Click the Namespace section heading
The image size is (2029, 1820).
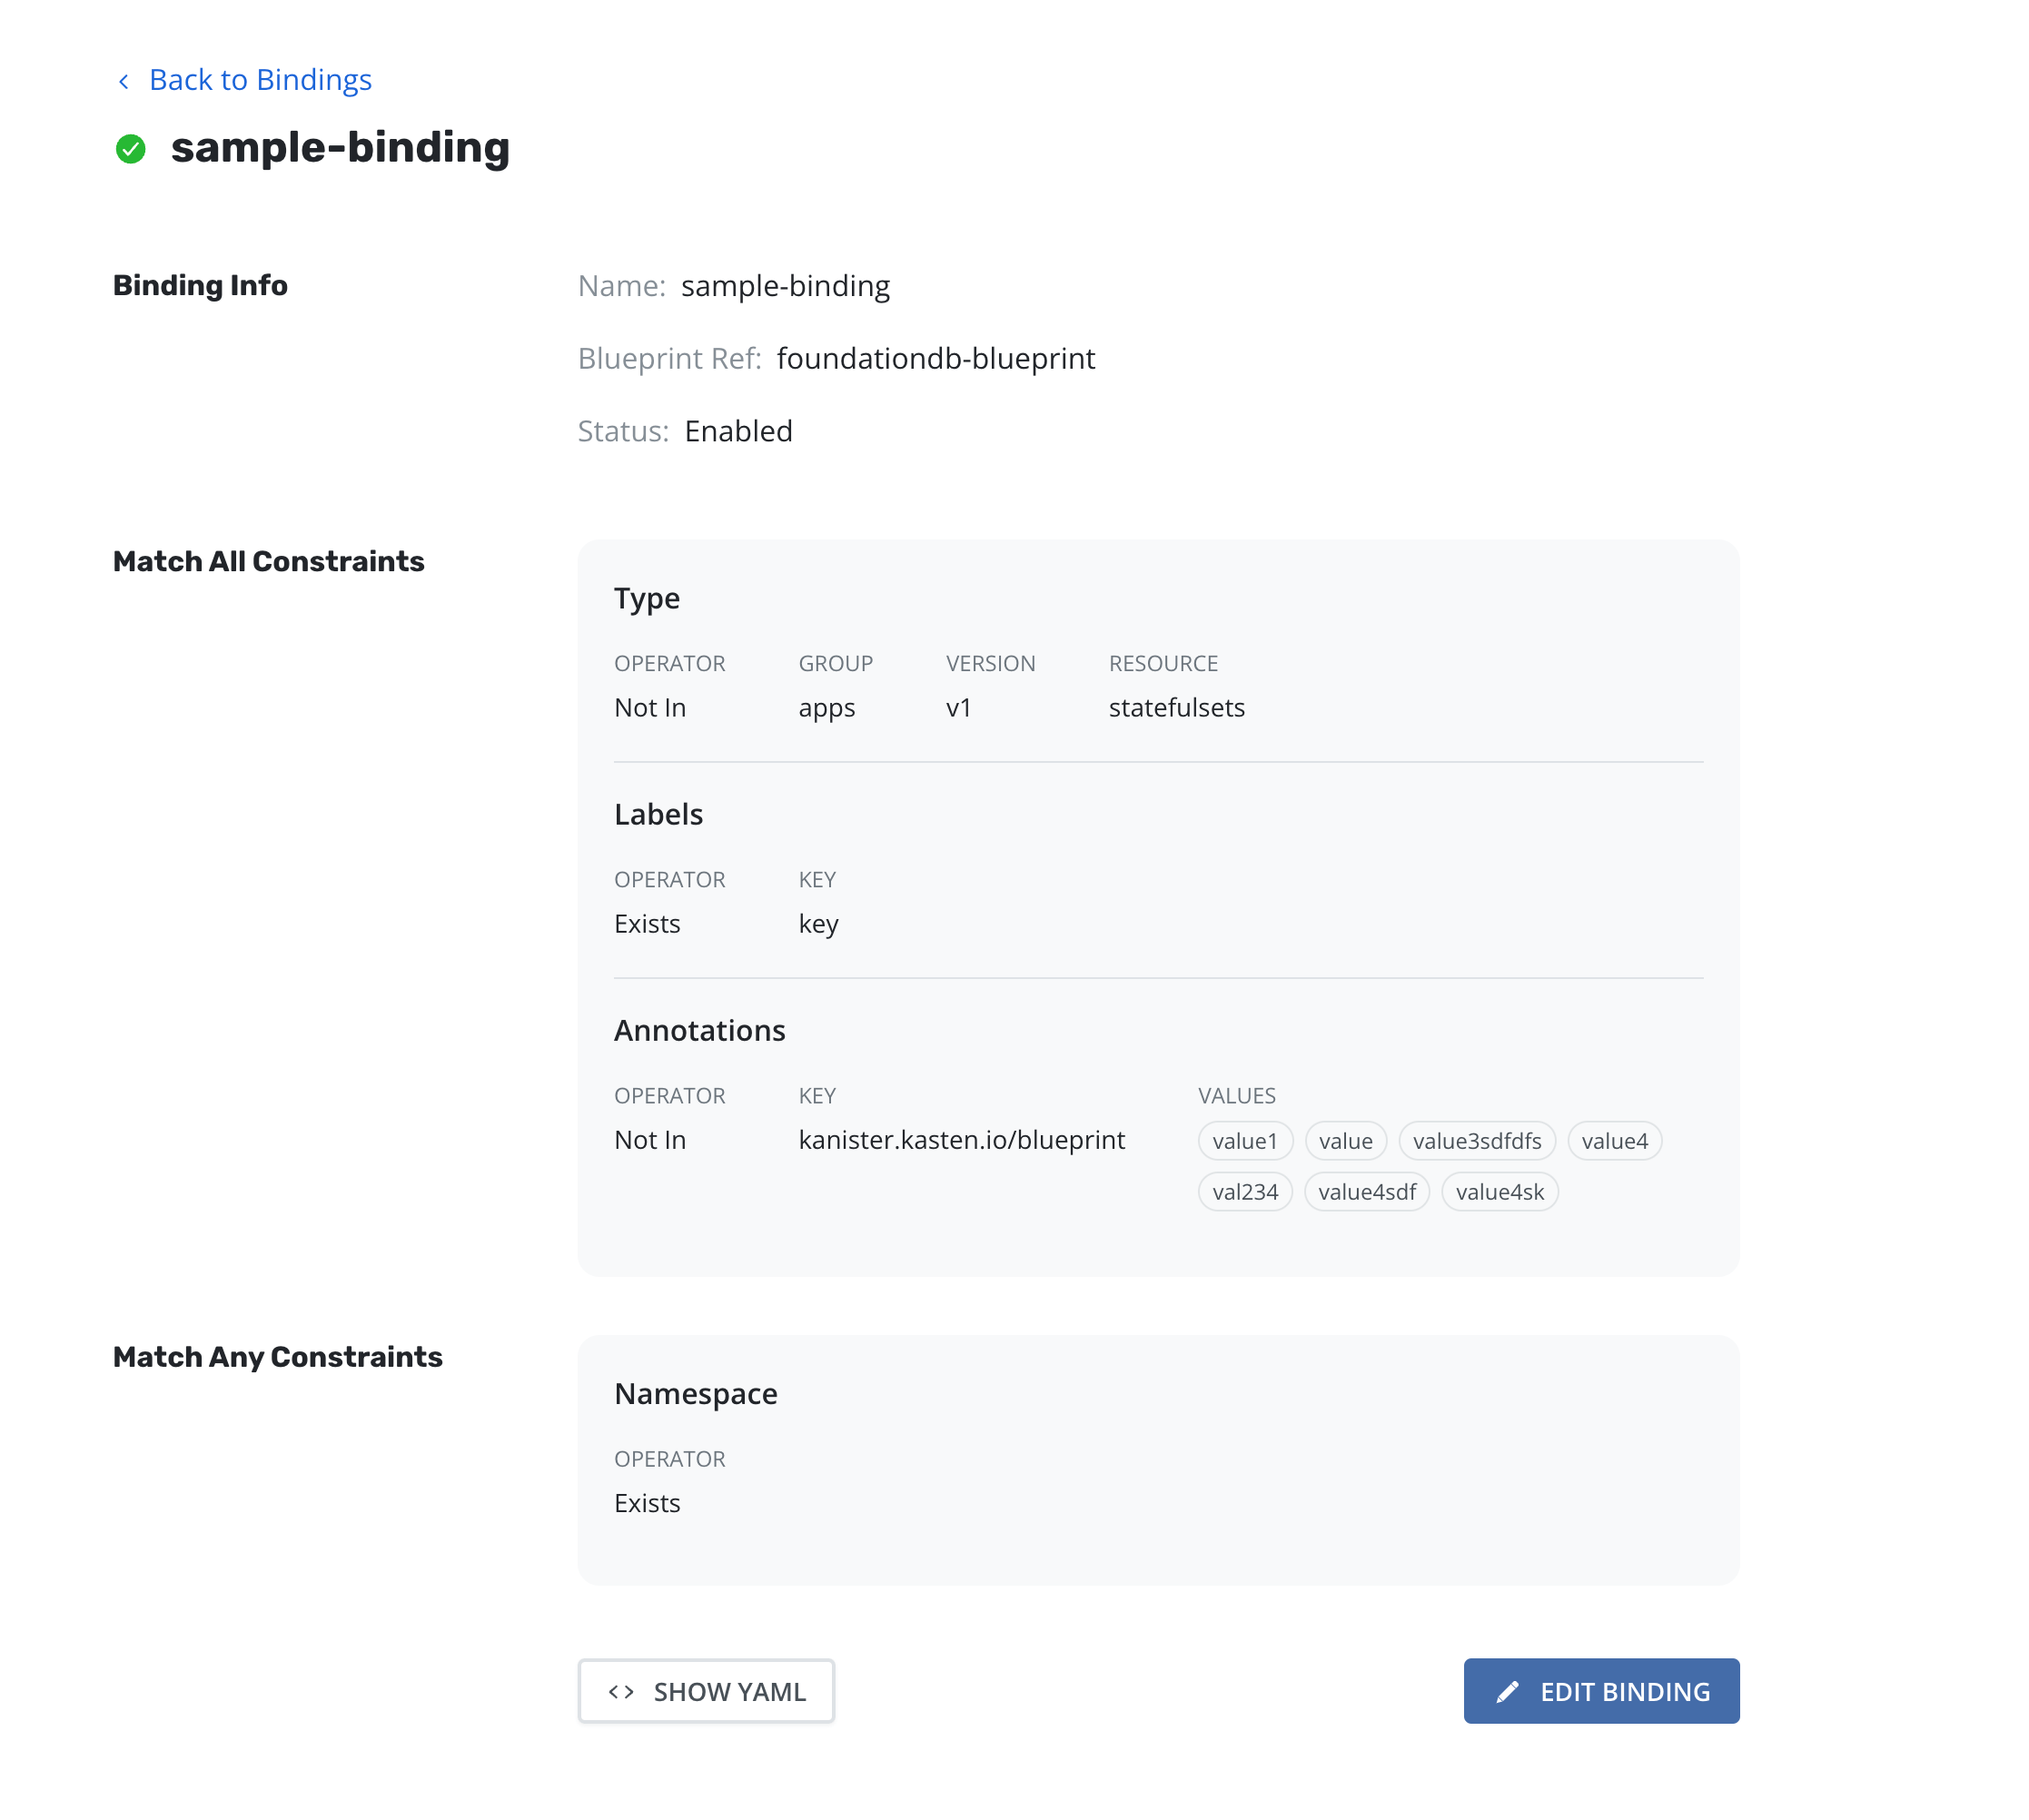pyautogui.click(x=695, y=1393)
